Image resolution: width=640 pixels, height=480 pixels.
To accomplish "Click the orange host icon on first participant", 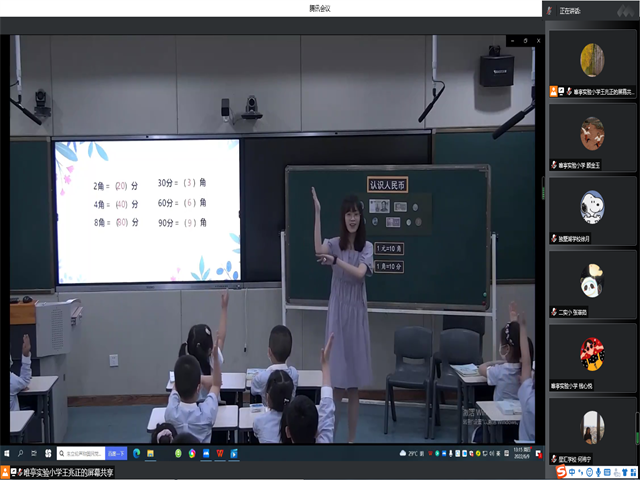I will click(553, 91).
